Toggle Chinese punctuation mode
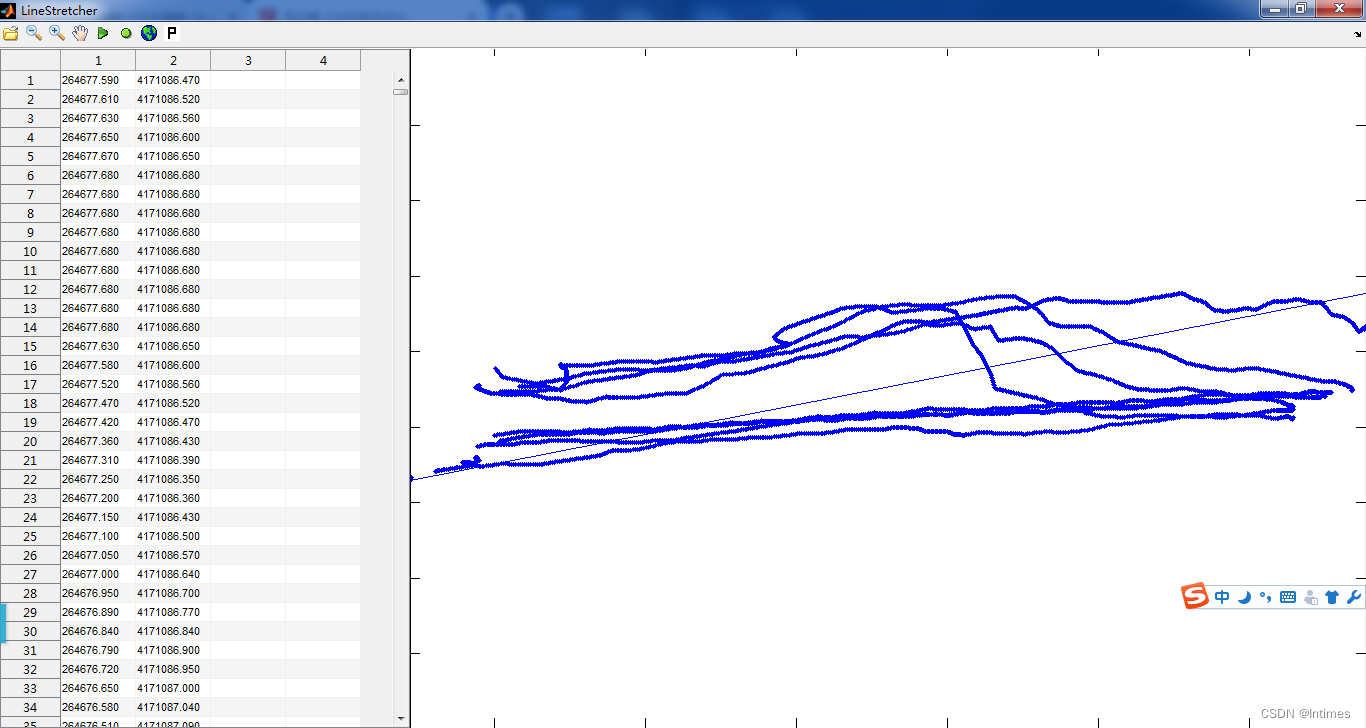 tap(1265, 596)
